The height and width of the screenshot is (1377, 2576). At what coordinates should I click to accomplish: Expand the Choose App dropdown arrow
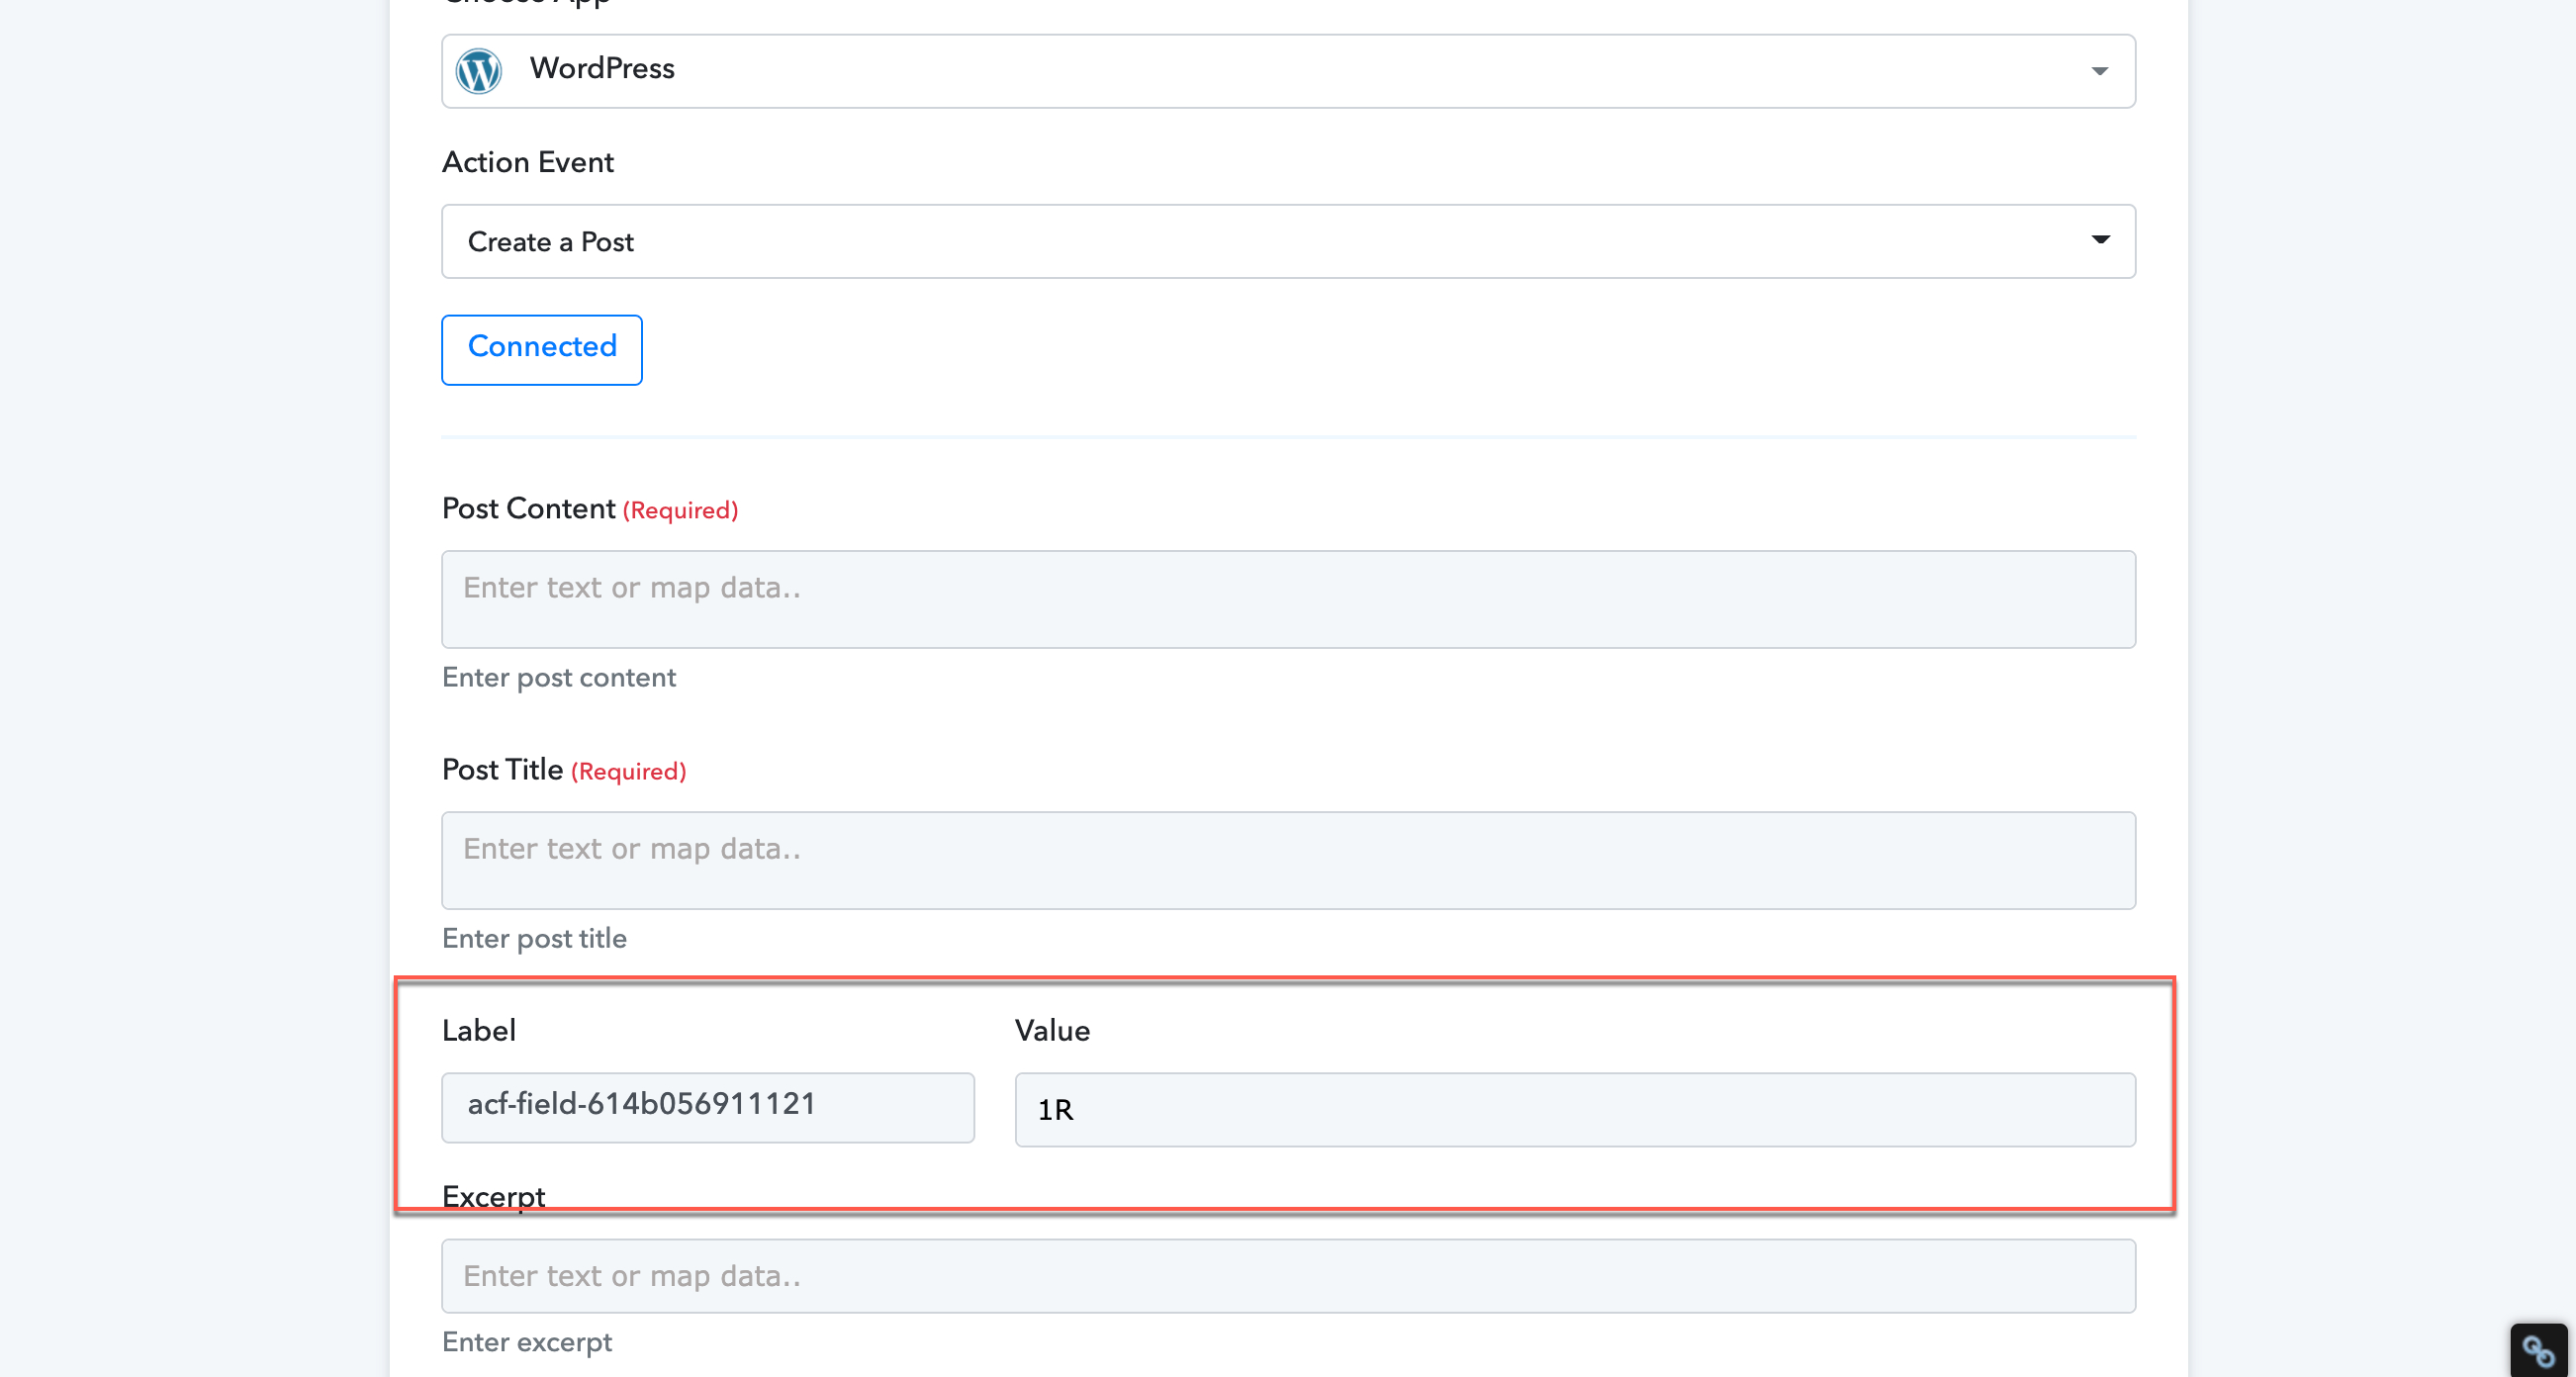(2099, 71)
